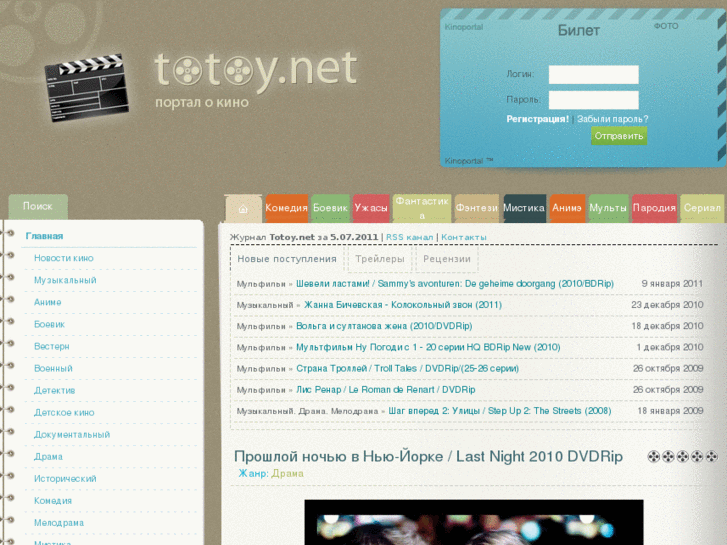Open the Пародия genre tab

coord(654,208)
